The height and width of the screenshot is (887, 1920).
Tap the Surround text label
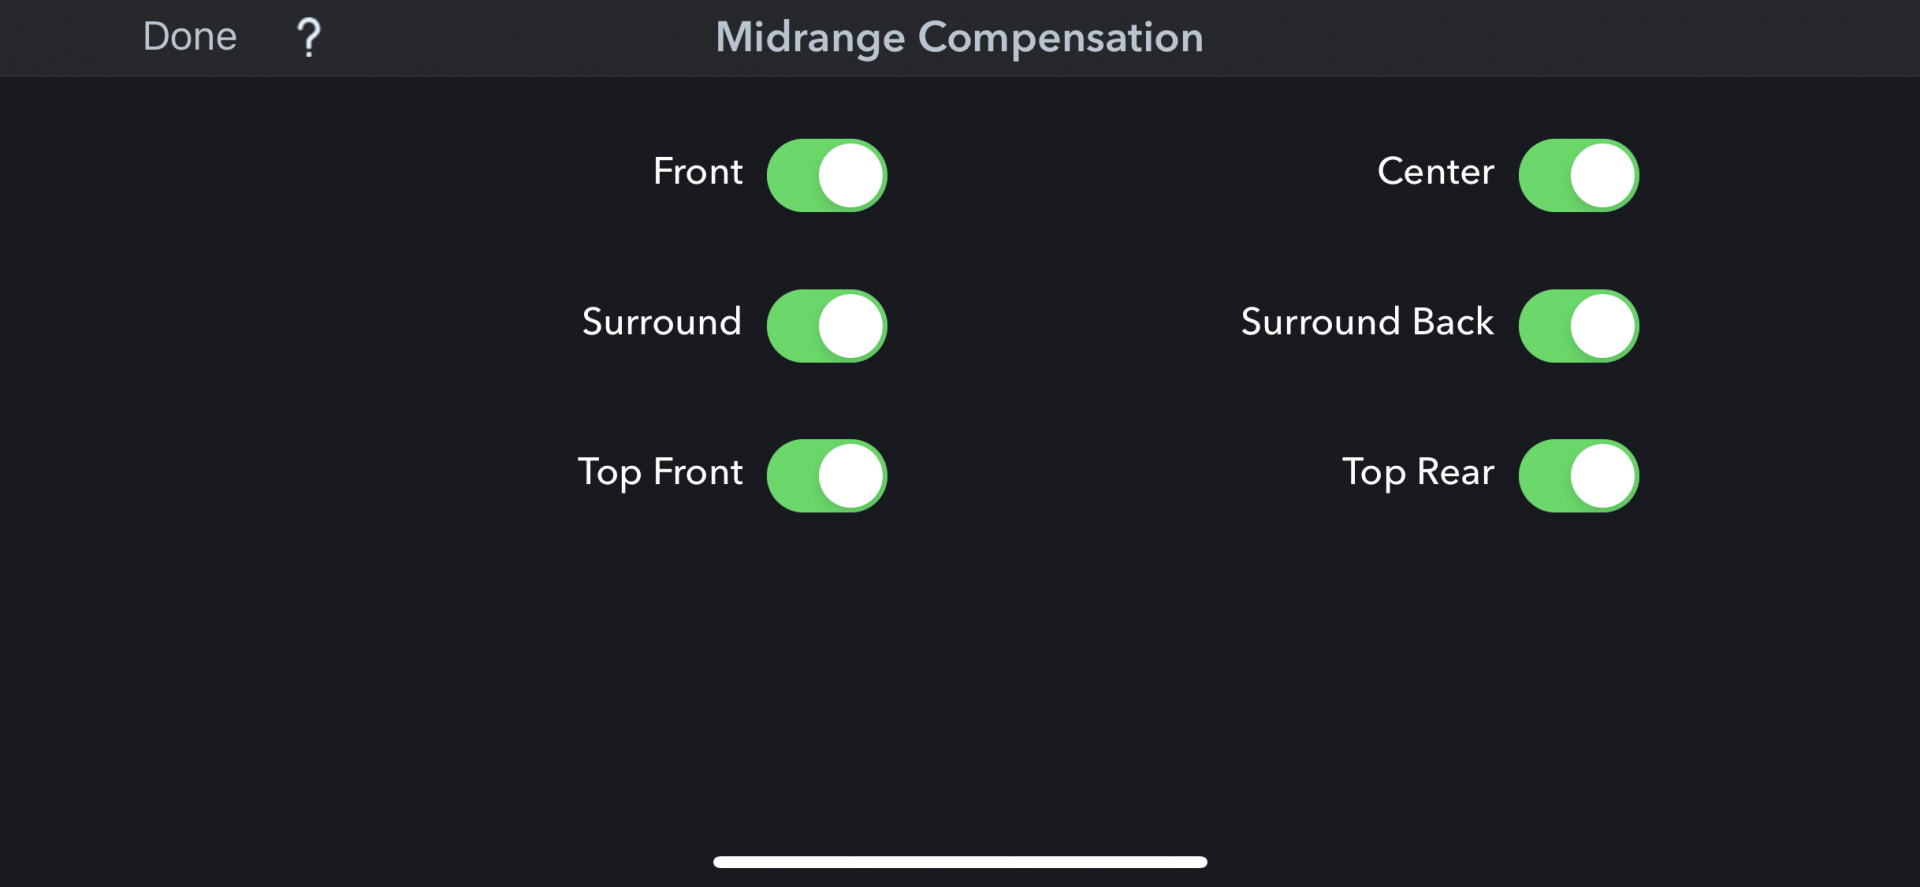coord(662,322)
